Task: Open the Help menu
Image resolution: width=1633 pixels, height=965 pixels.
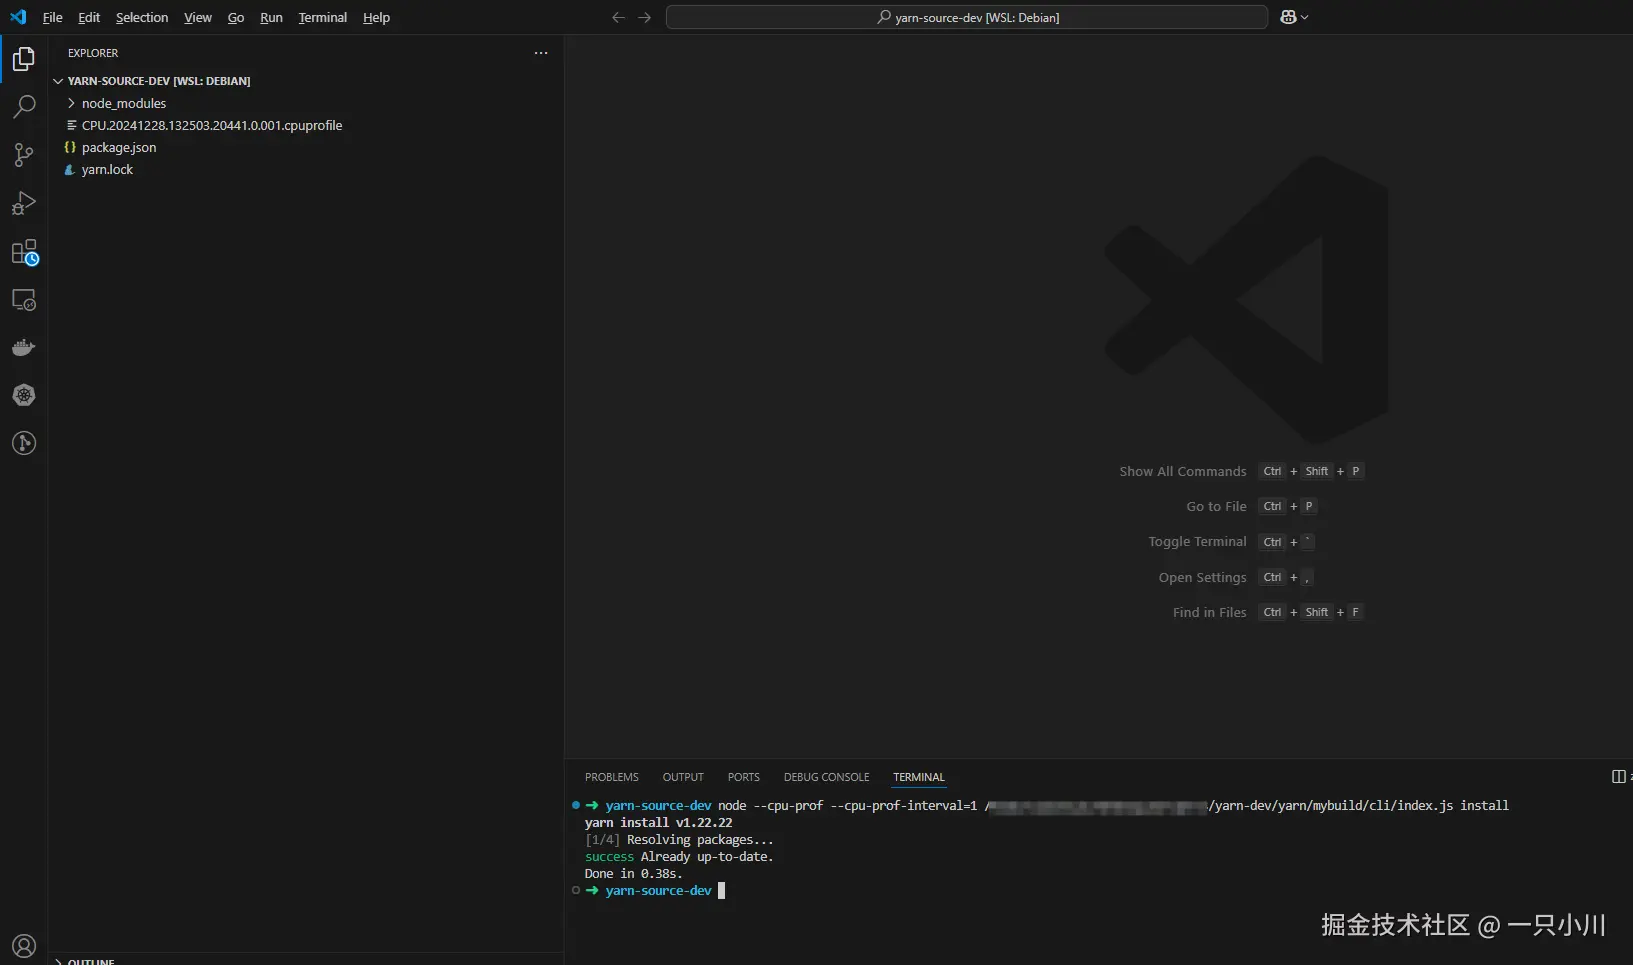Action: point(376,17)
